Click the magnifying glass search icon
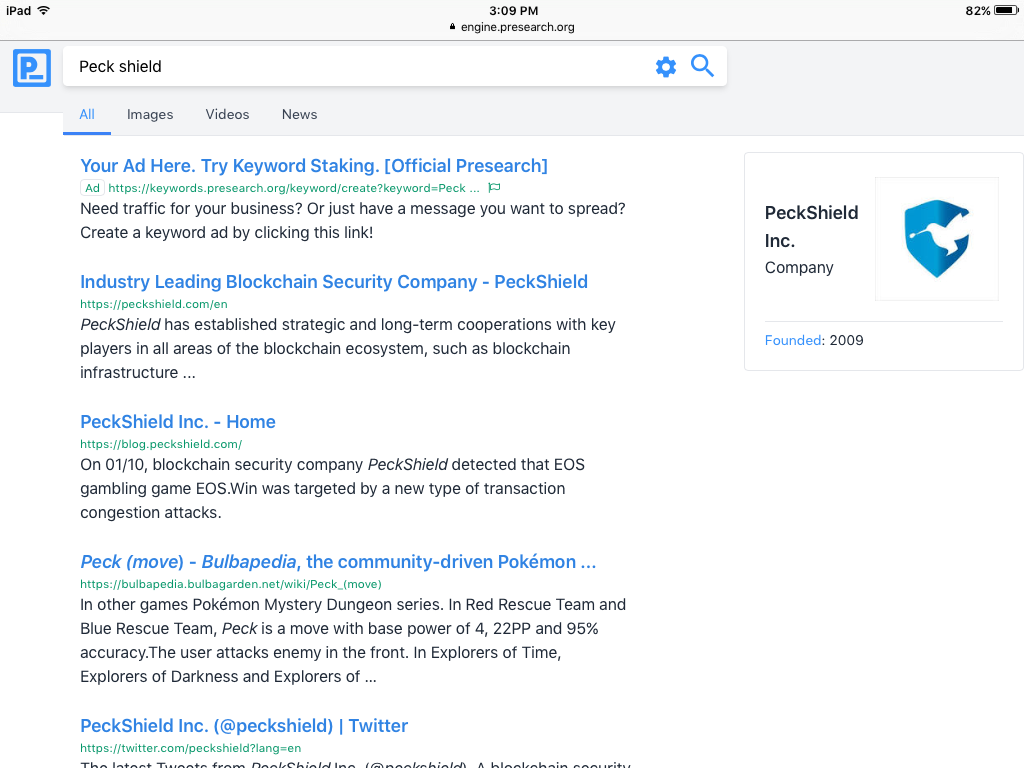 pos(702,66)
